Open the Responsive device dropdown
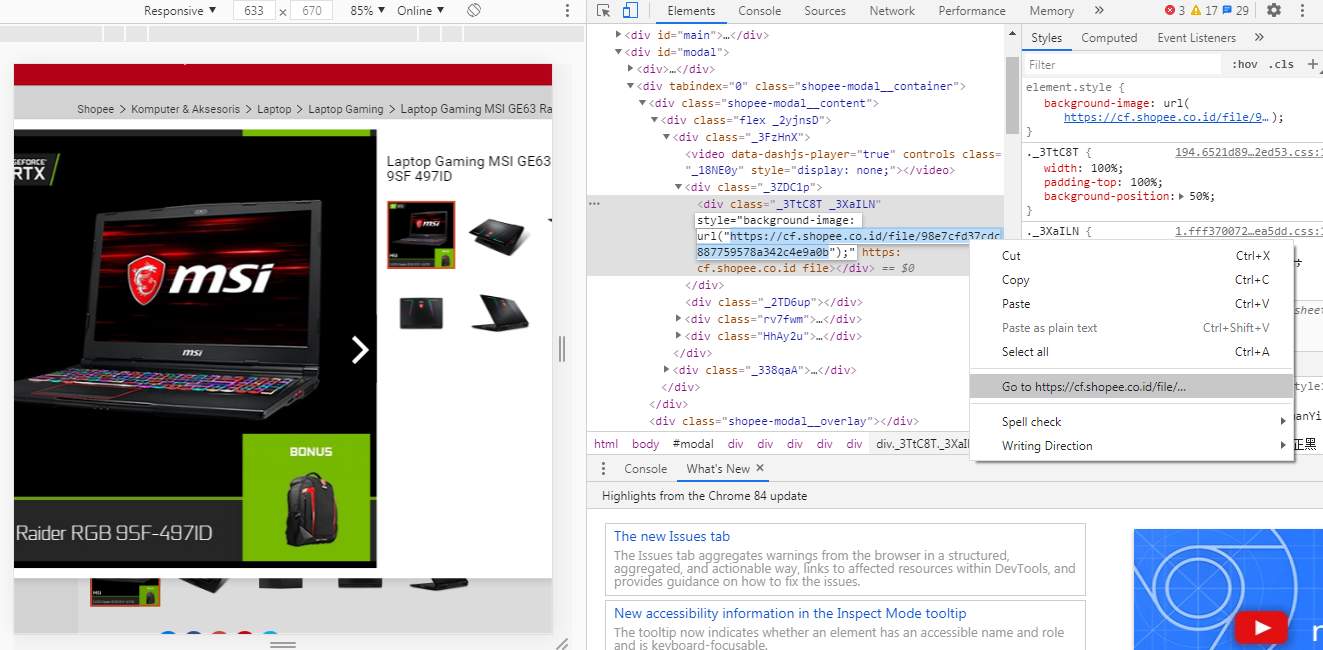Viewport: 1323px width, 650px height. point(180,10)
